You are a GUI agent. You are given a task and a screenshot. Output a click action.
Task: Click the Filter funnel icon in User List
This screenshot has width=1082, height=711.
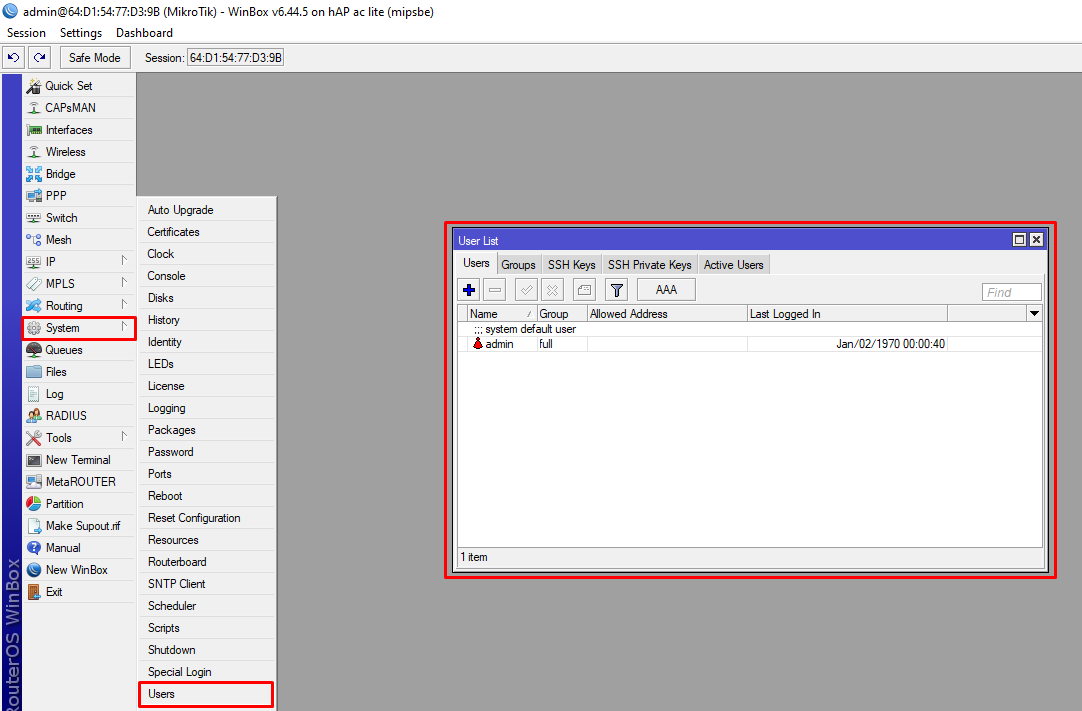tap(617, 290)
